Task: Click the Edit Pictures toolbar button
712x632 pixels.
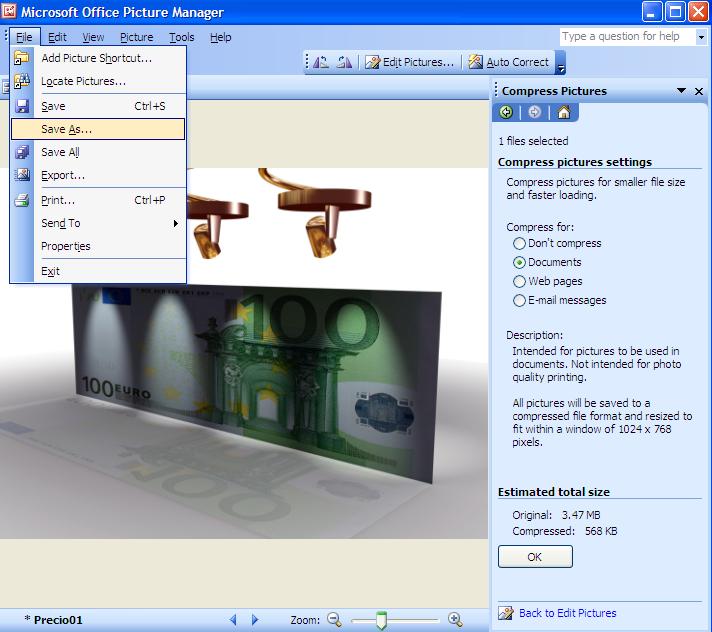Action: tap(410, 62)
